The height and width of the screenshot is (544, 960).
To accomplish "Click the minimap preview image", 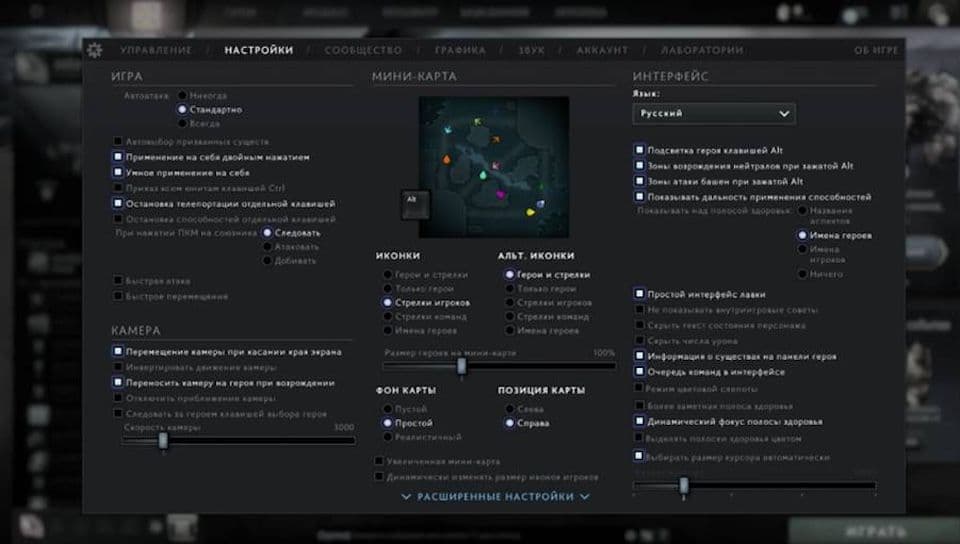I will point(494,159).
